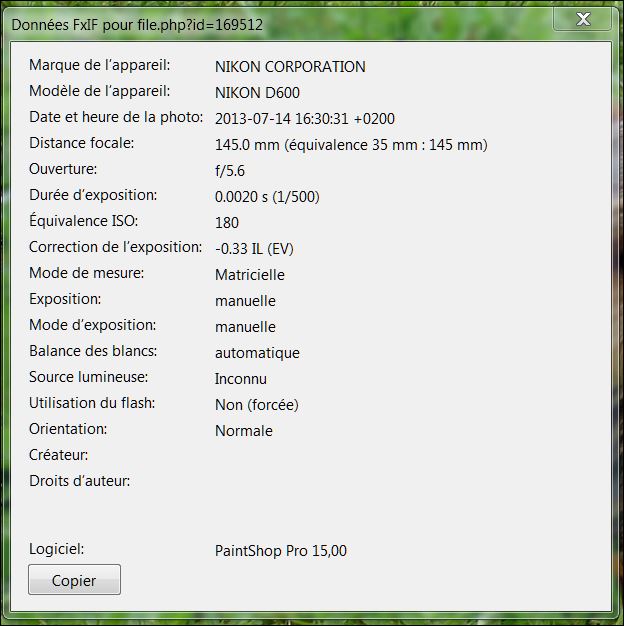
Task: Click the label 'Droits d'auteur:'
Action: pos(79,480)
